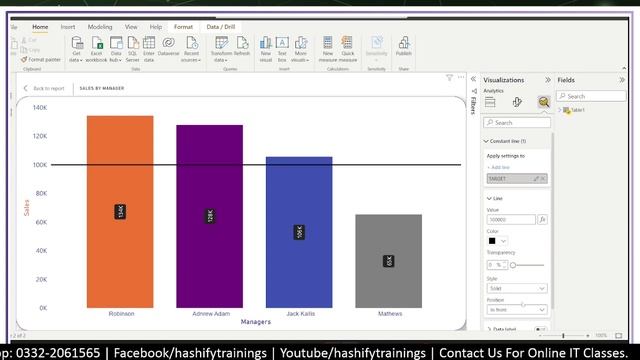640x360 pixels.
Task: Open the Data hub dropdown
Action: pyautogui.click(x=116, y=49)
